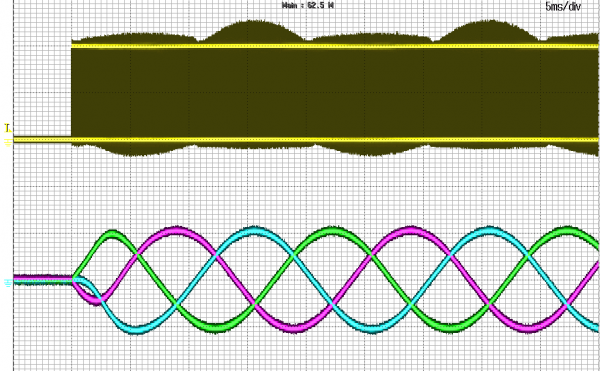Click the upper bright yellow horizontal line
This screenshot has width=600, height=371.
[335, 46]
